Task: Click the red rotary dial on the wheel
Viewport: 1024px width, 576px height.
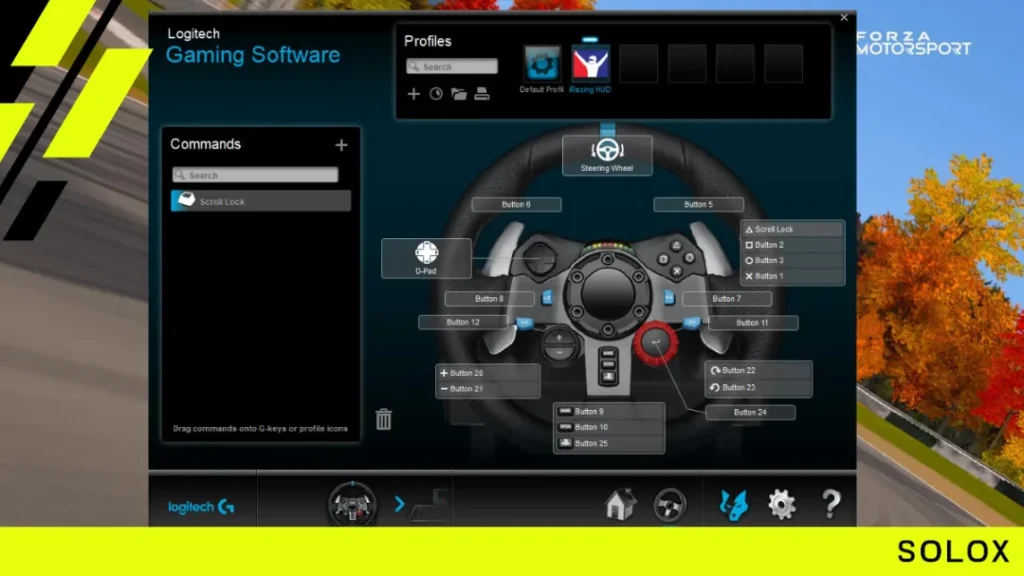Action: [655, 342]
